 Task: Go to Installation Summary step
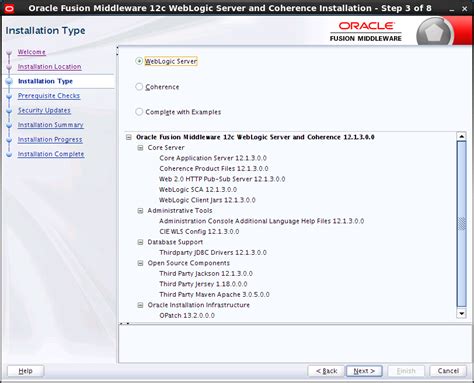coord(50,125)
